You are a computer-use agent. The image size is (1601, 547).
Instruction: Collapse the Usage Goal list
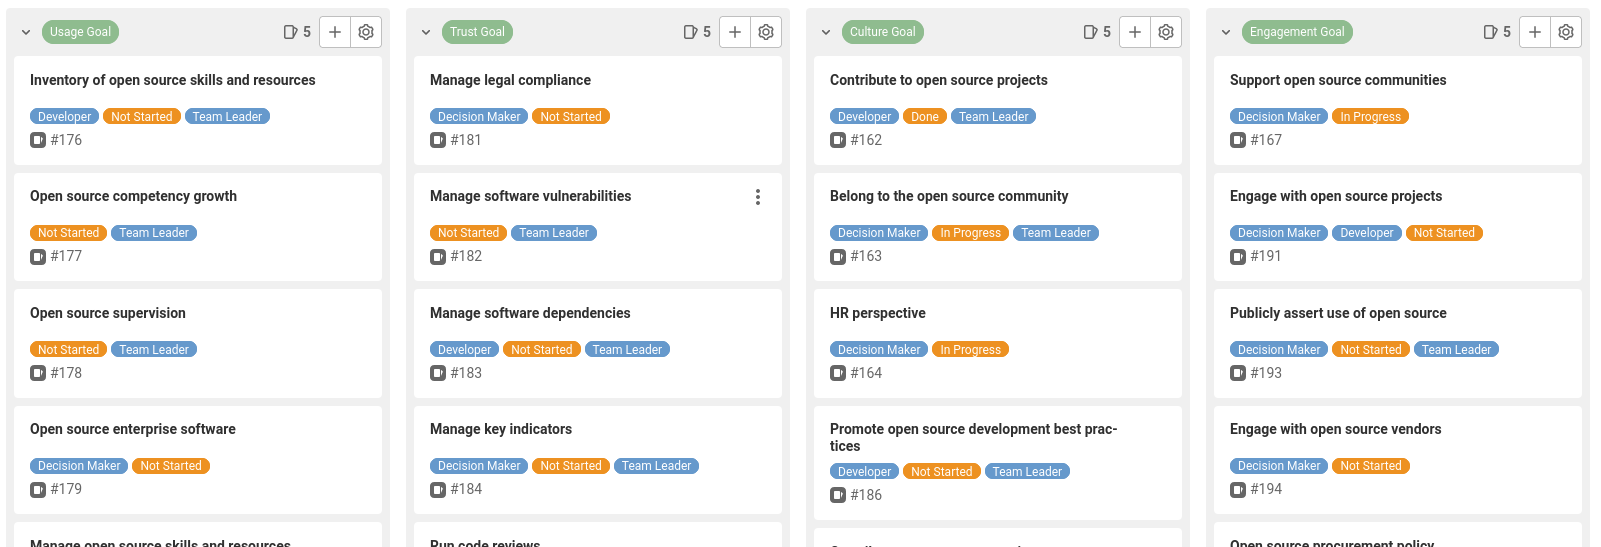(x=26, y=32)
